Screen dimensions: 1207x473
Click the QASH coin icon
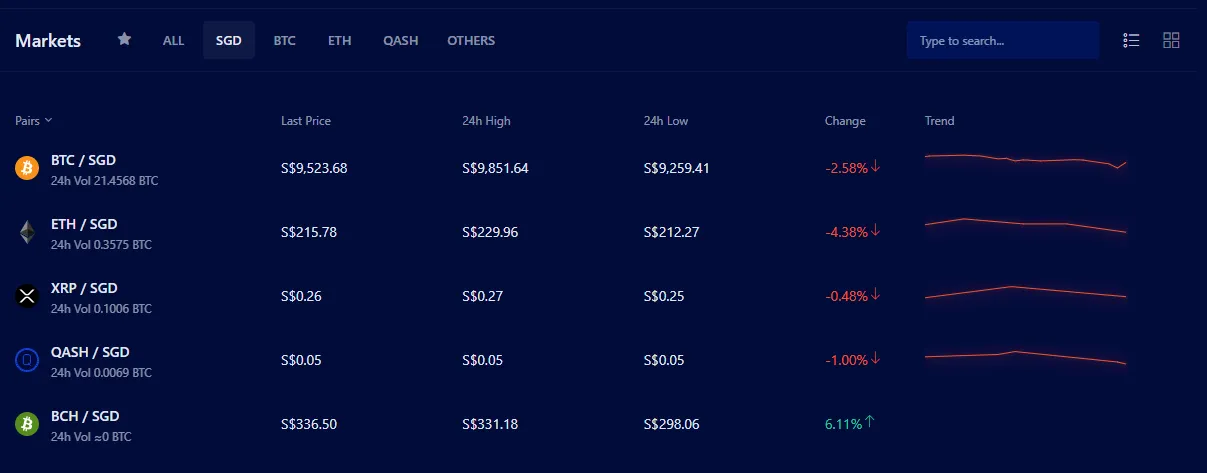pyautogui.click(x=27, y=360)
